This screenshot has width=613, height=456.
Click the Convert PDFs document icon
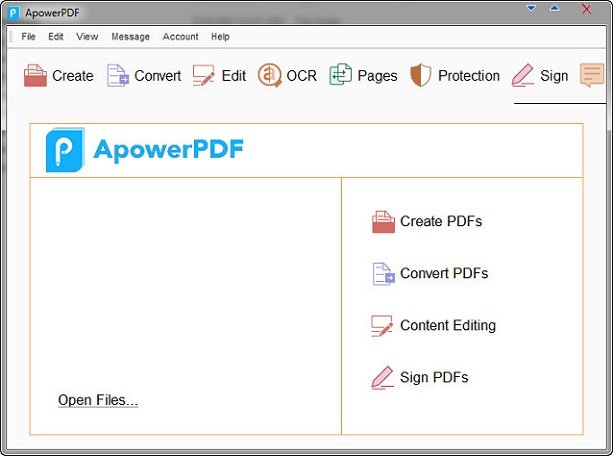[383, 274]
